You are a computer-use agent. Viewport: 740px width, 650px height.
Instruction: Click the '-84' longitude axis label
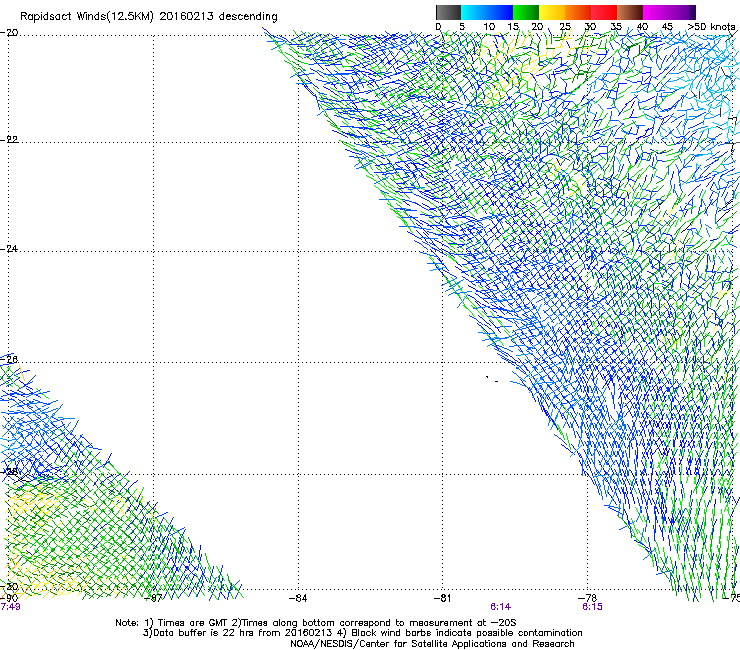coord(298,598)
